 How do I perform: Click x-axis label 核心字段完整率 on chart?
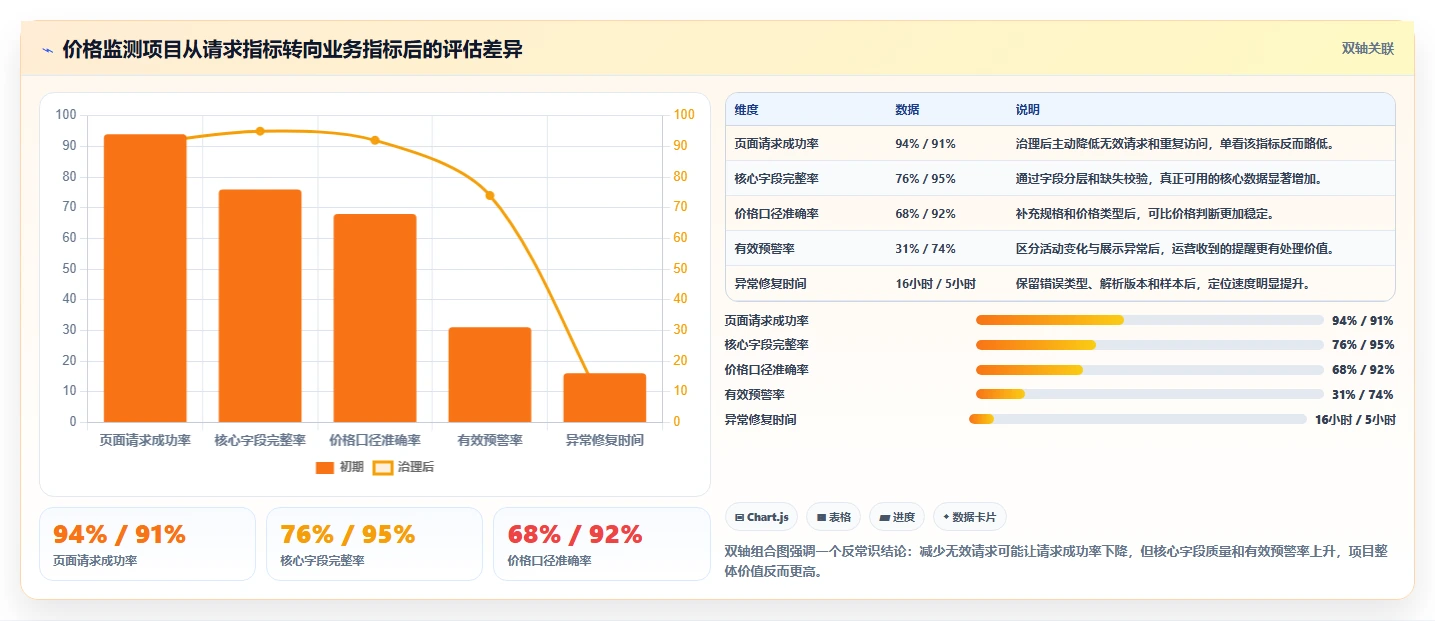pyautogui.click(x=260, y=440)
